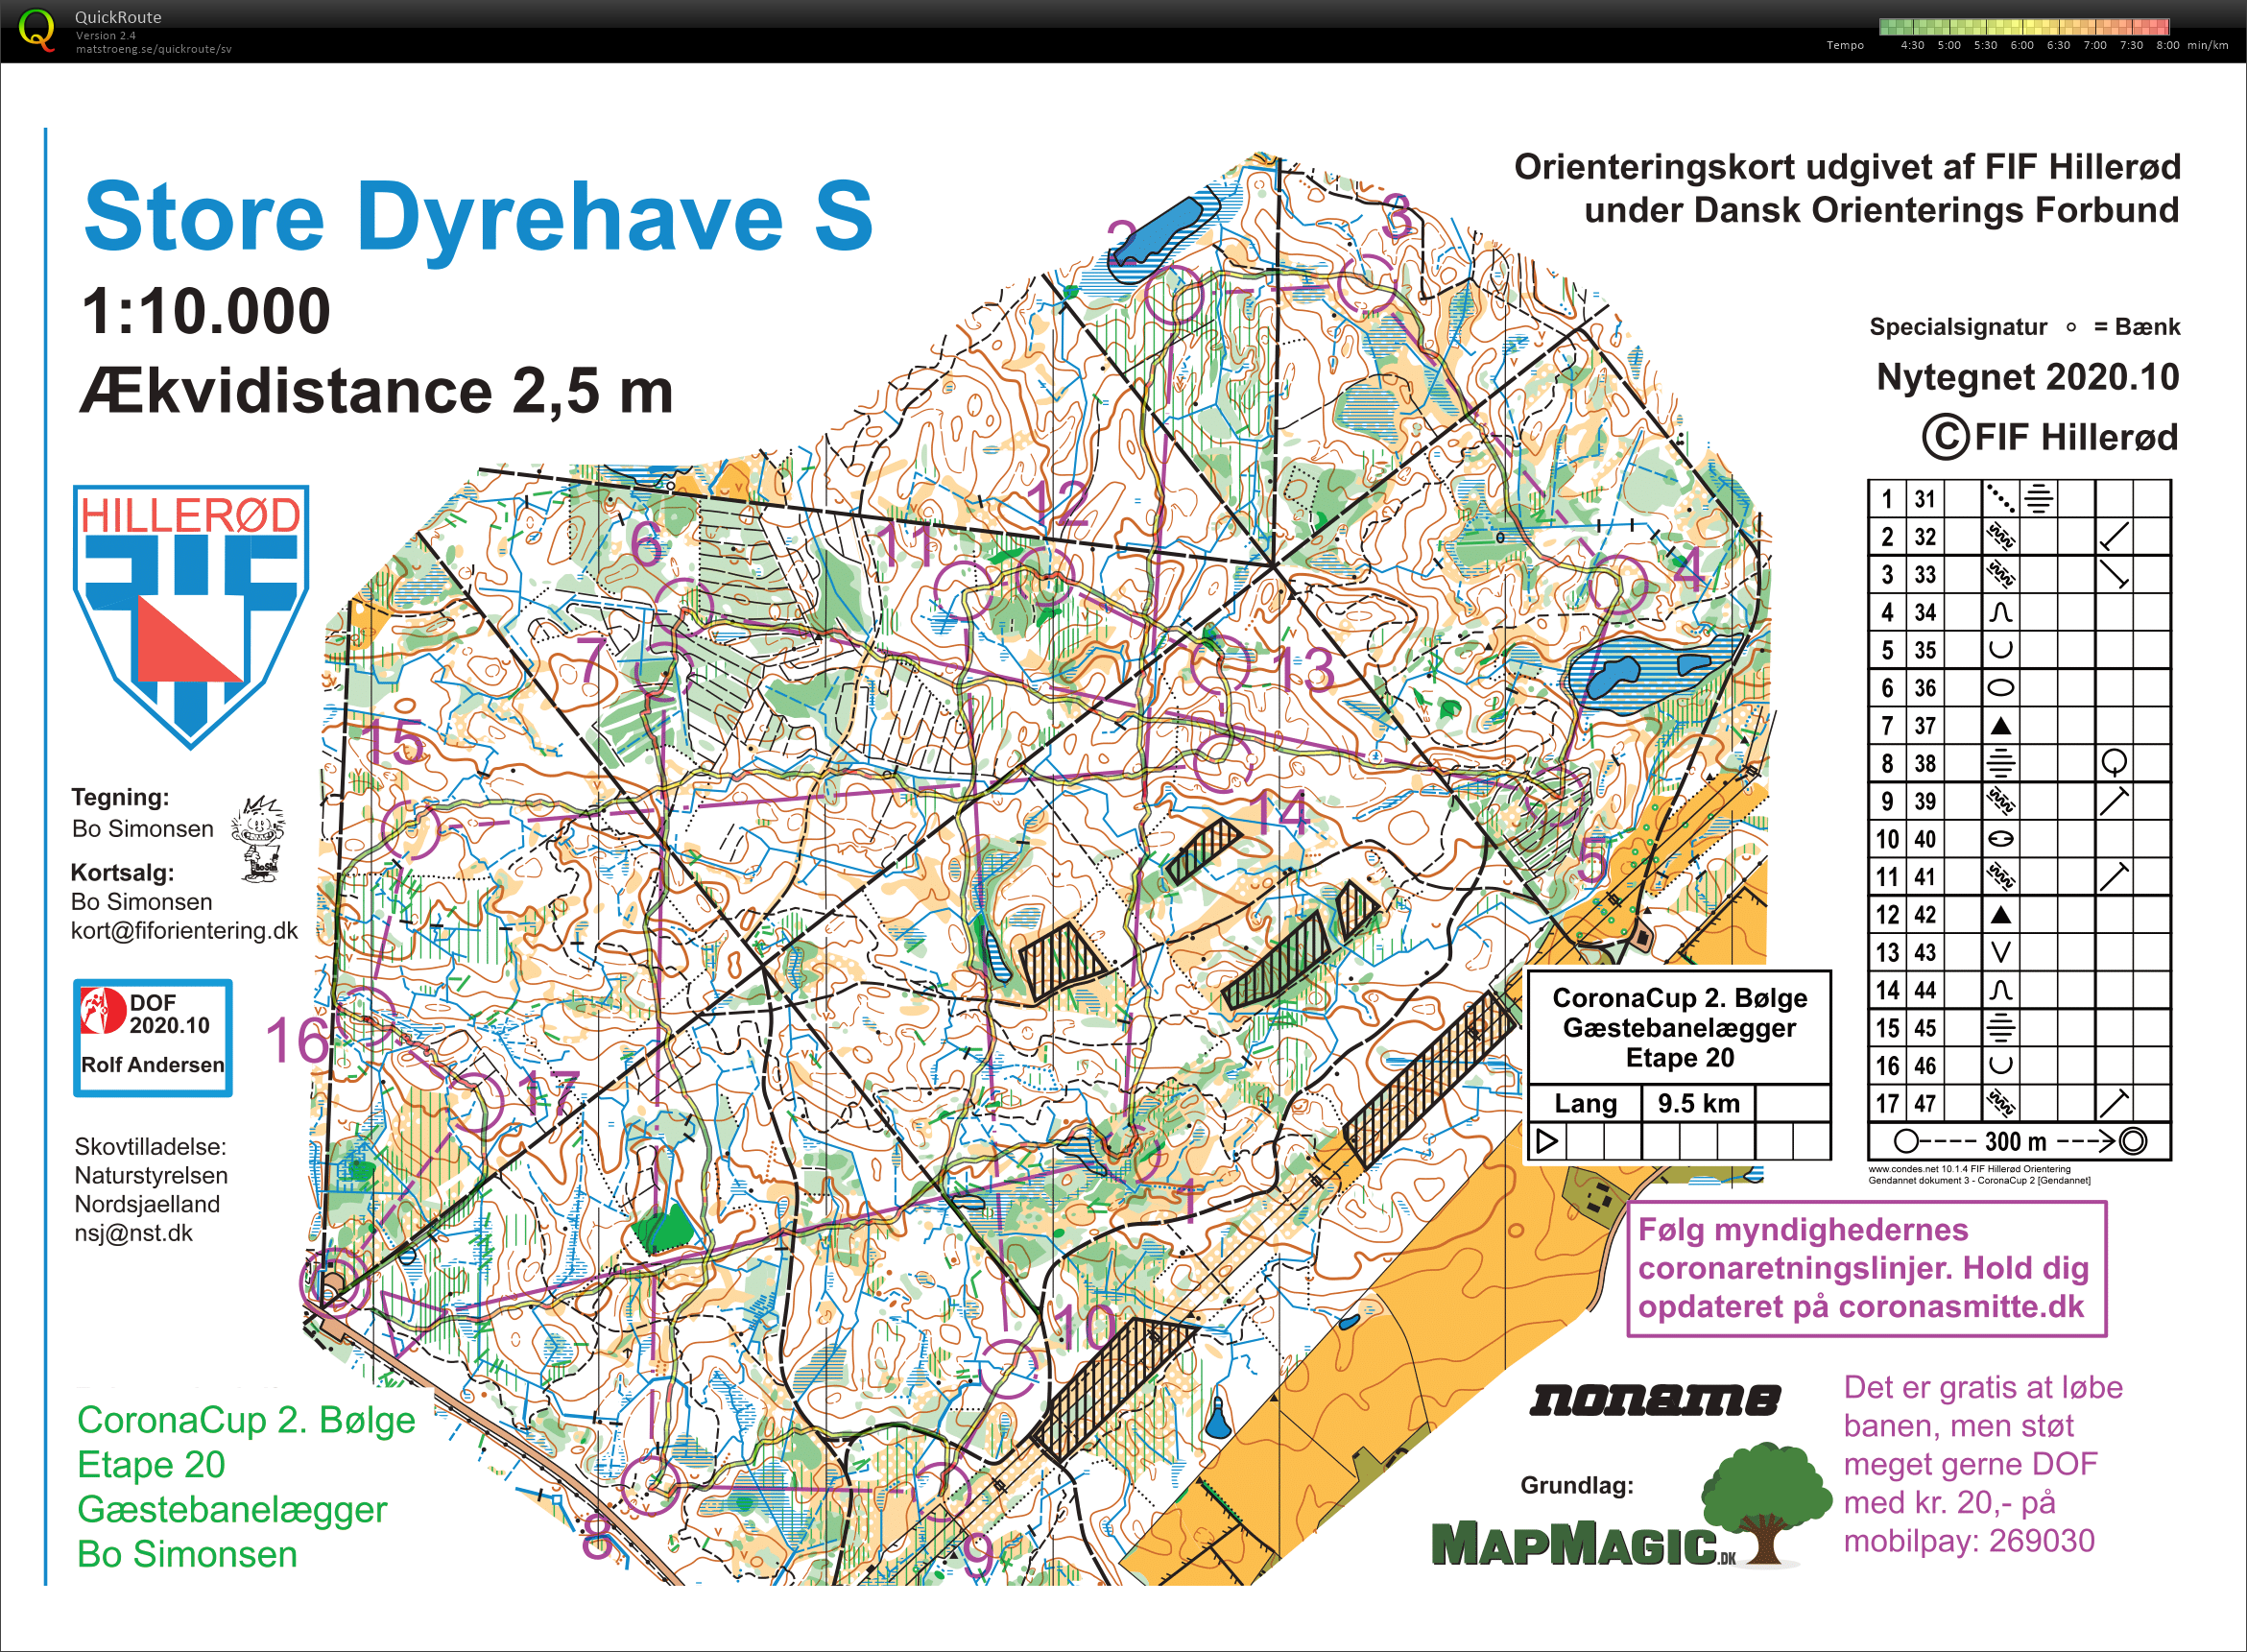
Task: Click the copyright symbol before FIF Hillerød
Action: pyautogui.click(x=1946, y=438)
